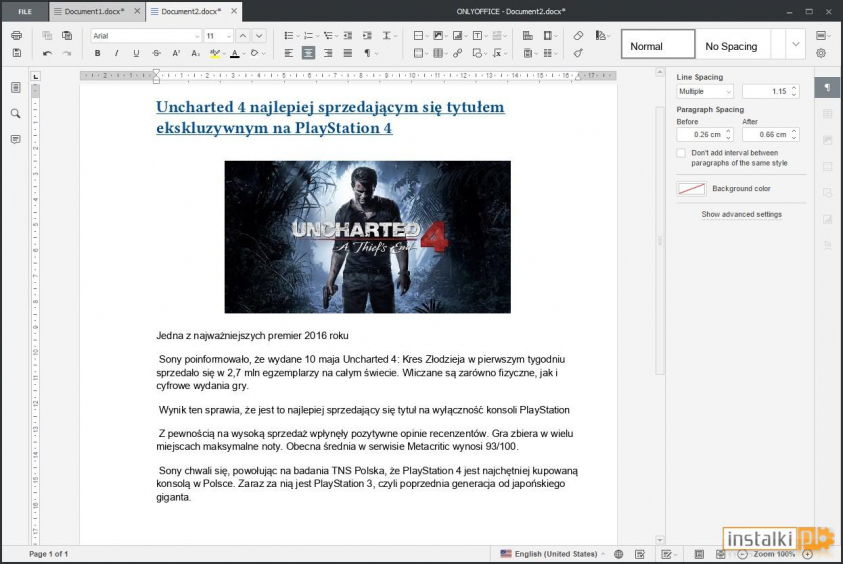Switch to the Document1.docx tab
This screenshot has width=843, height=564.
94,11
